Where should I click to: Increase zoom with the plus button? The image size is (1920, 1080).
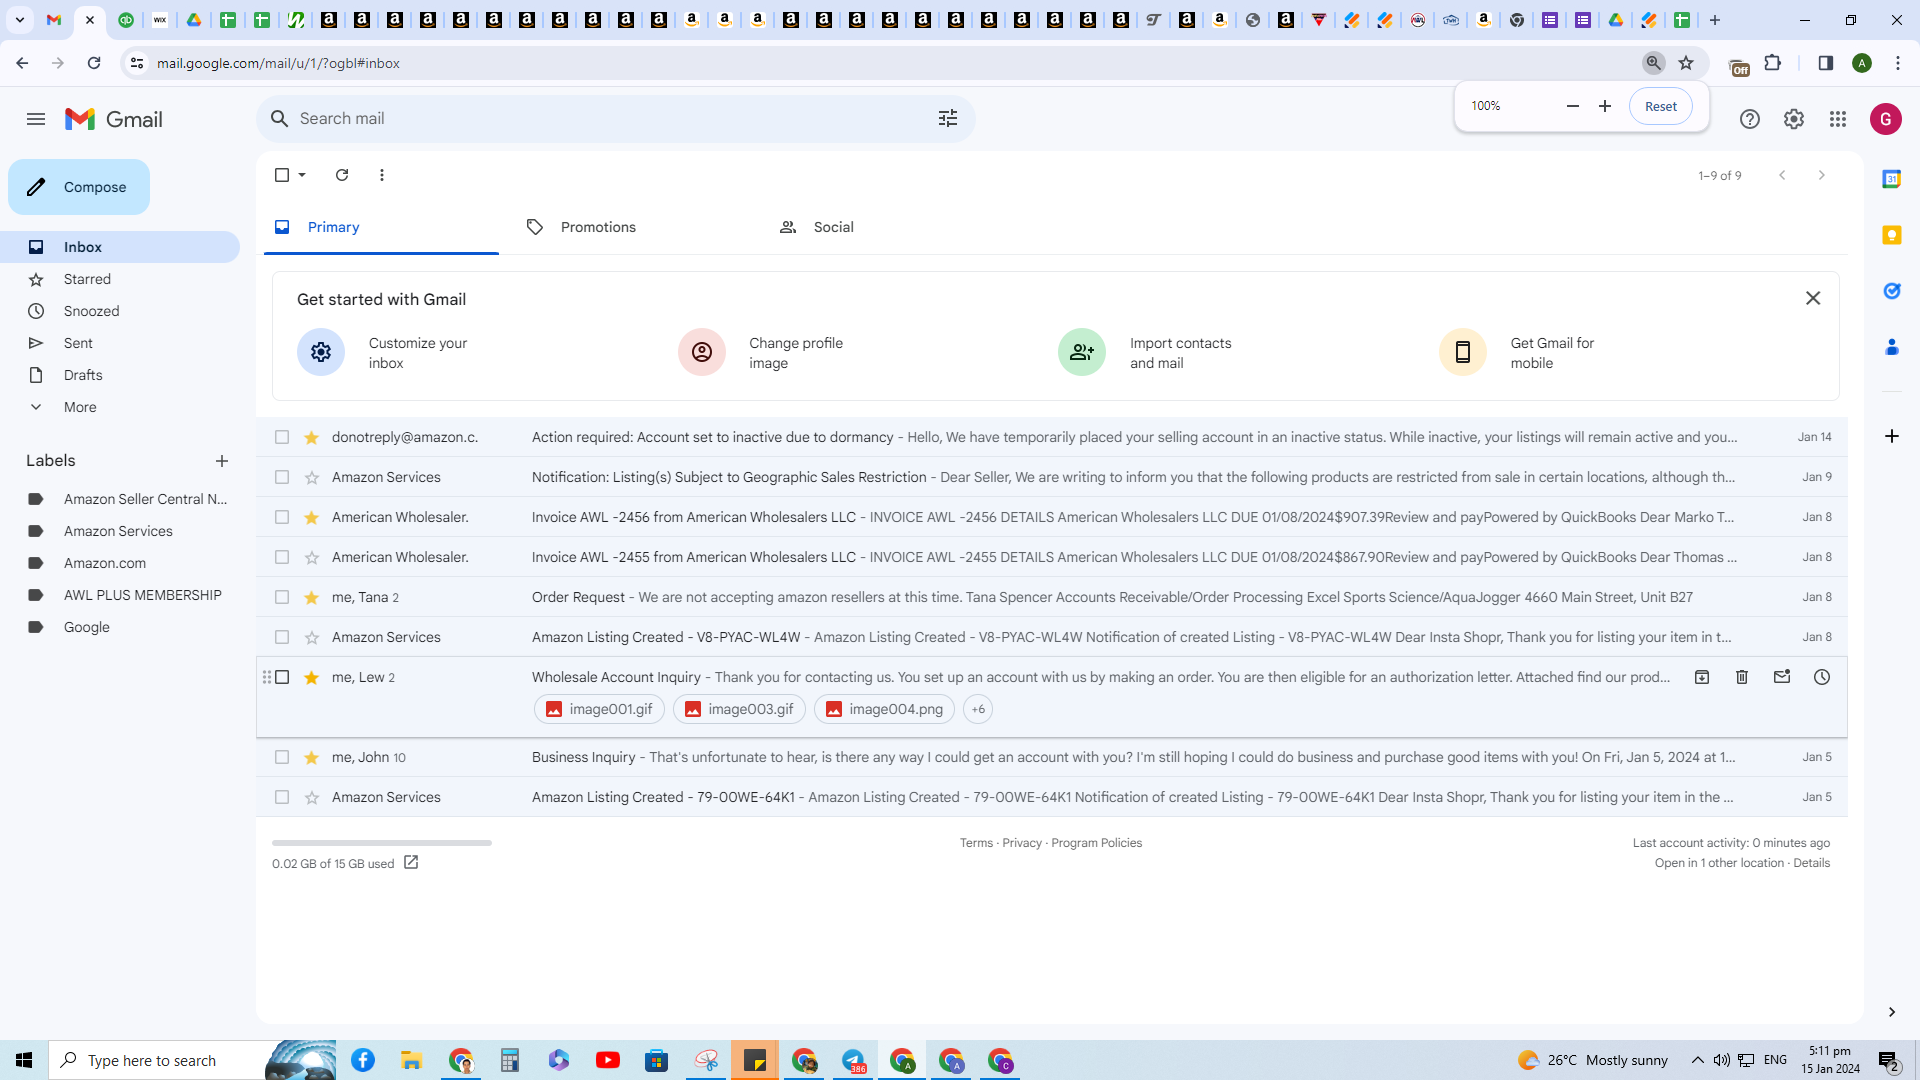pyautogui.click(x=1605, y=106)
